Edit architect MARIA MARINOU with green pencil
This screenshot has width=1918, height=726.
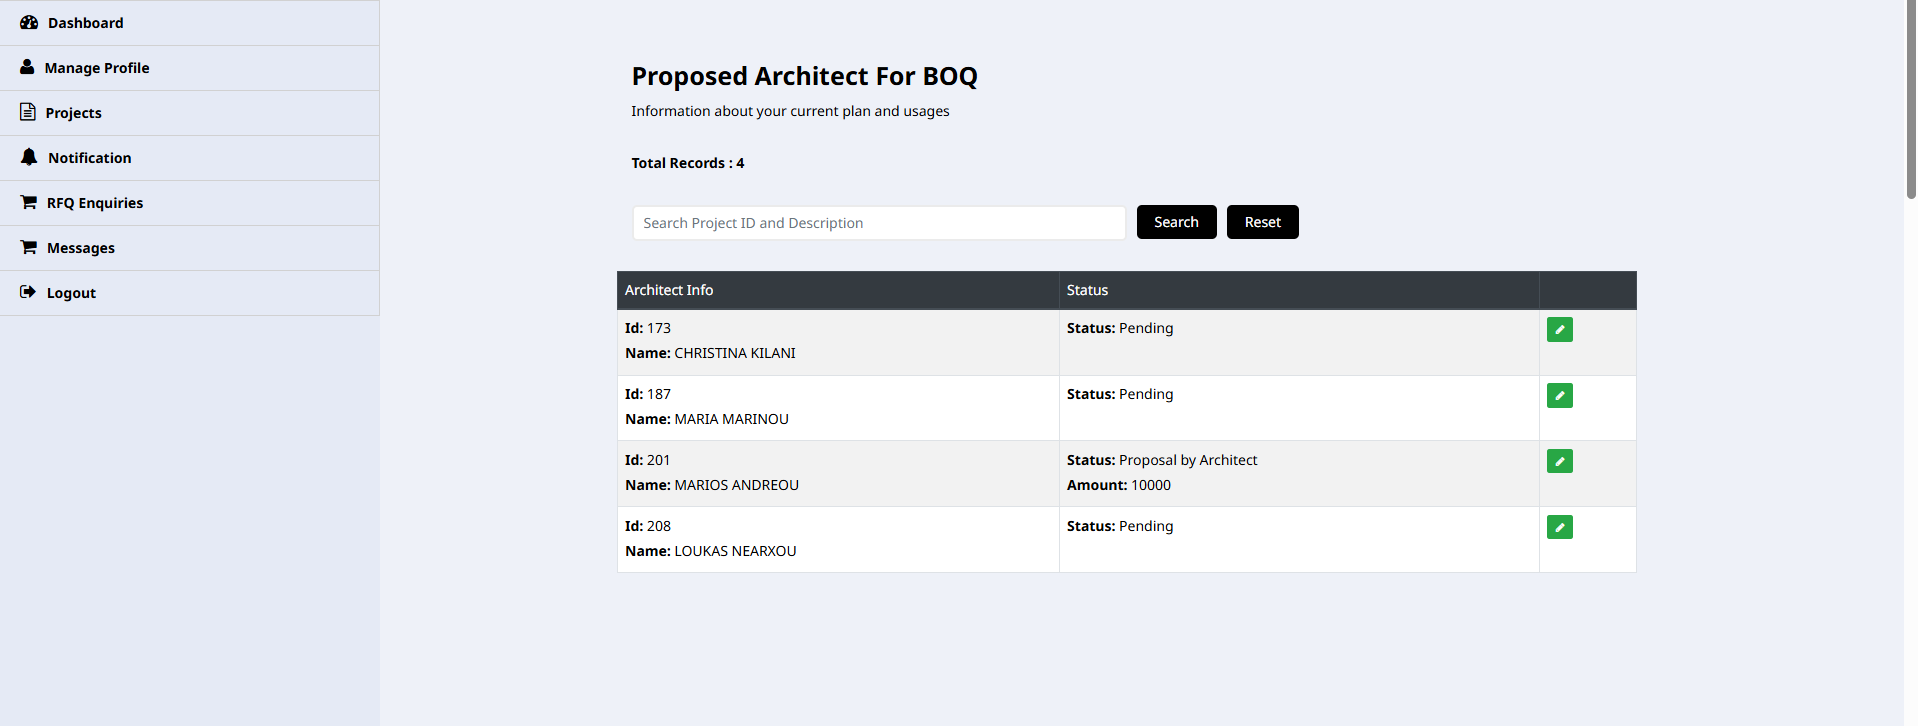1559,395
